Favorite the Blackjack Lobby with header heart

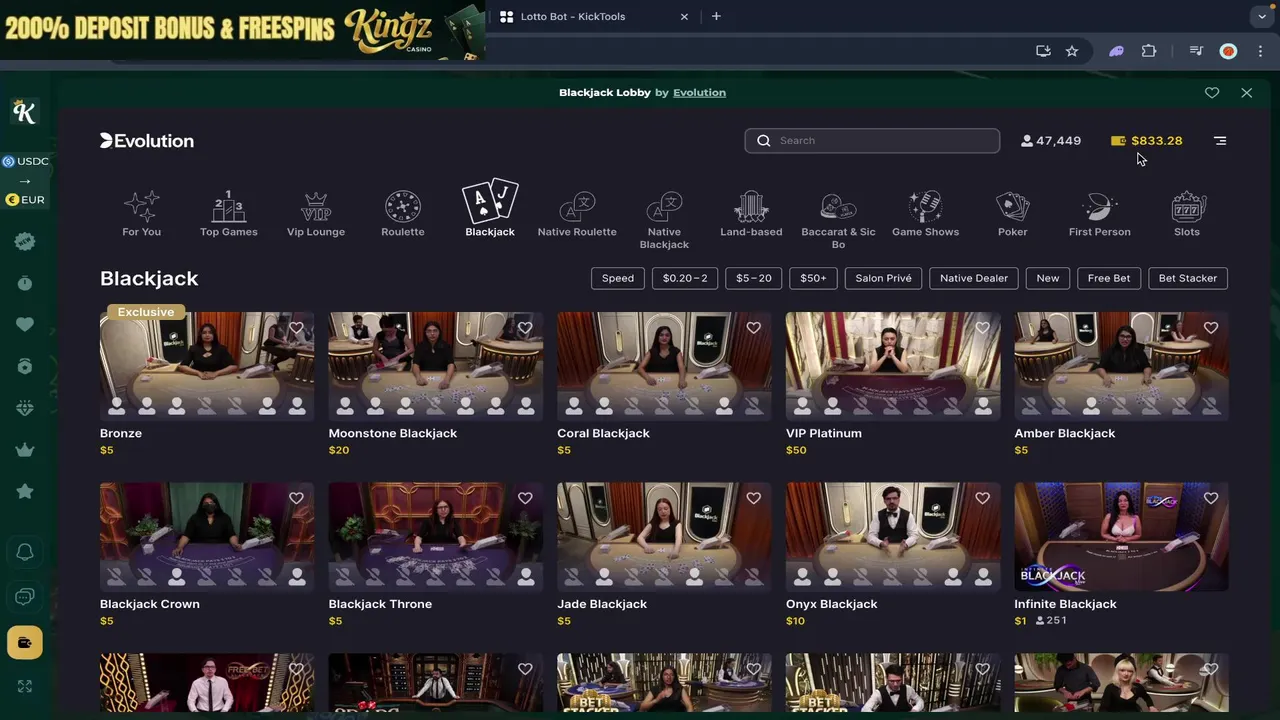click(1212, 92)
